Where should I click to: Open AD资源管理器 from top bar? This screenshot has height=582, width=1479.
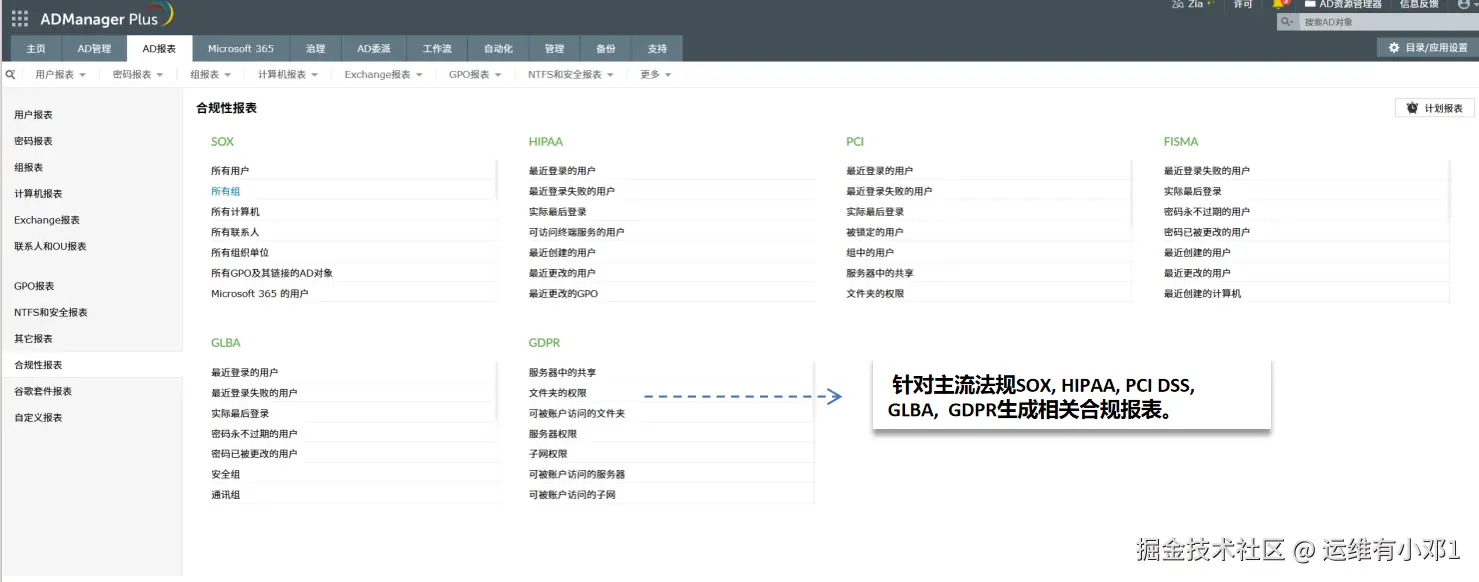(1343, 4)
